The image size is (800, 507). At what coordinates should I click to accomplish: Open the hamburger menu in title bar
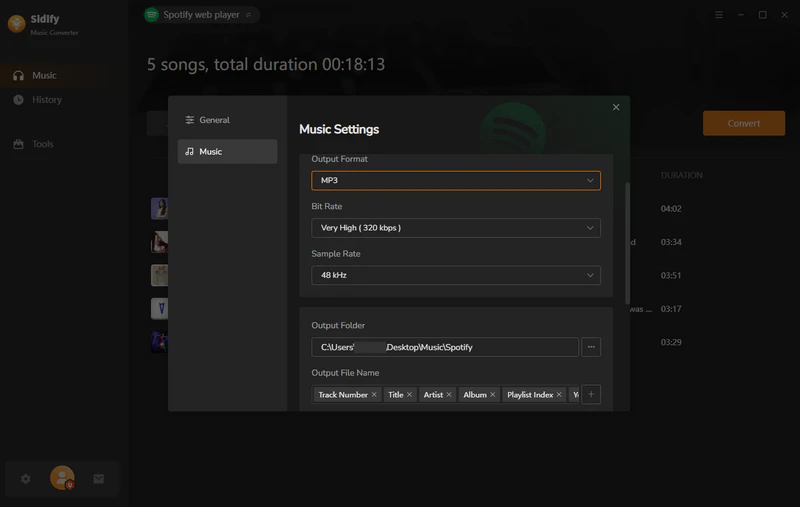pyautogui.click(x=720, y=15)
